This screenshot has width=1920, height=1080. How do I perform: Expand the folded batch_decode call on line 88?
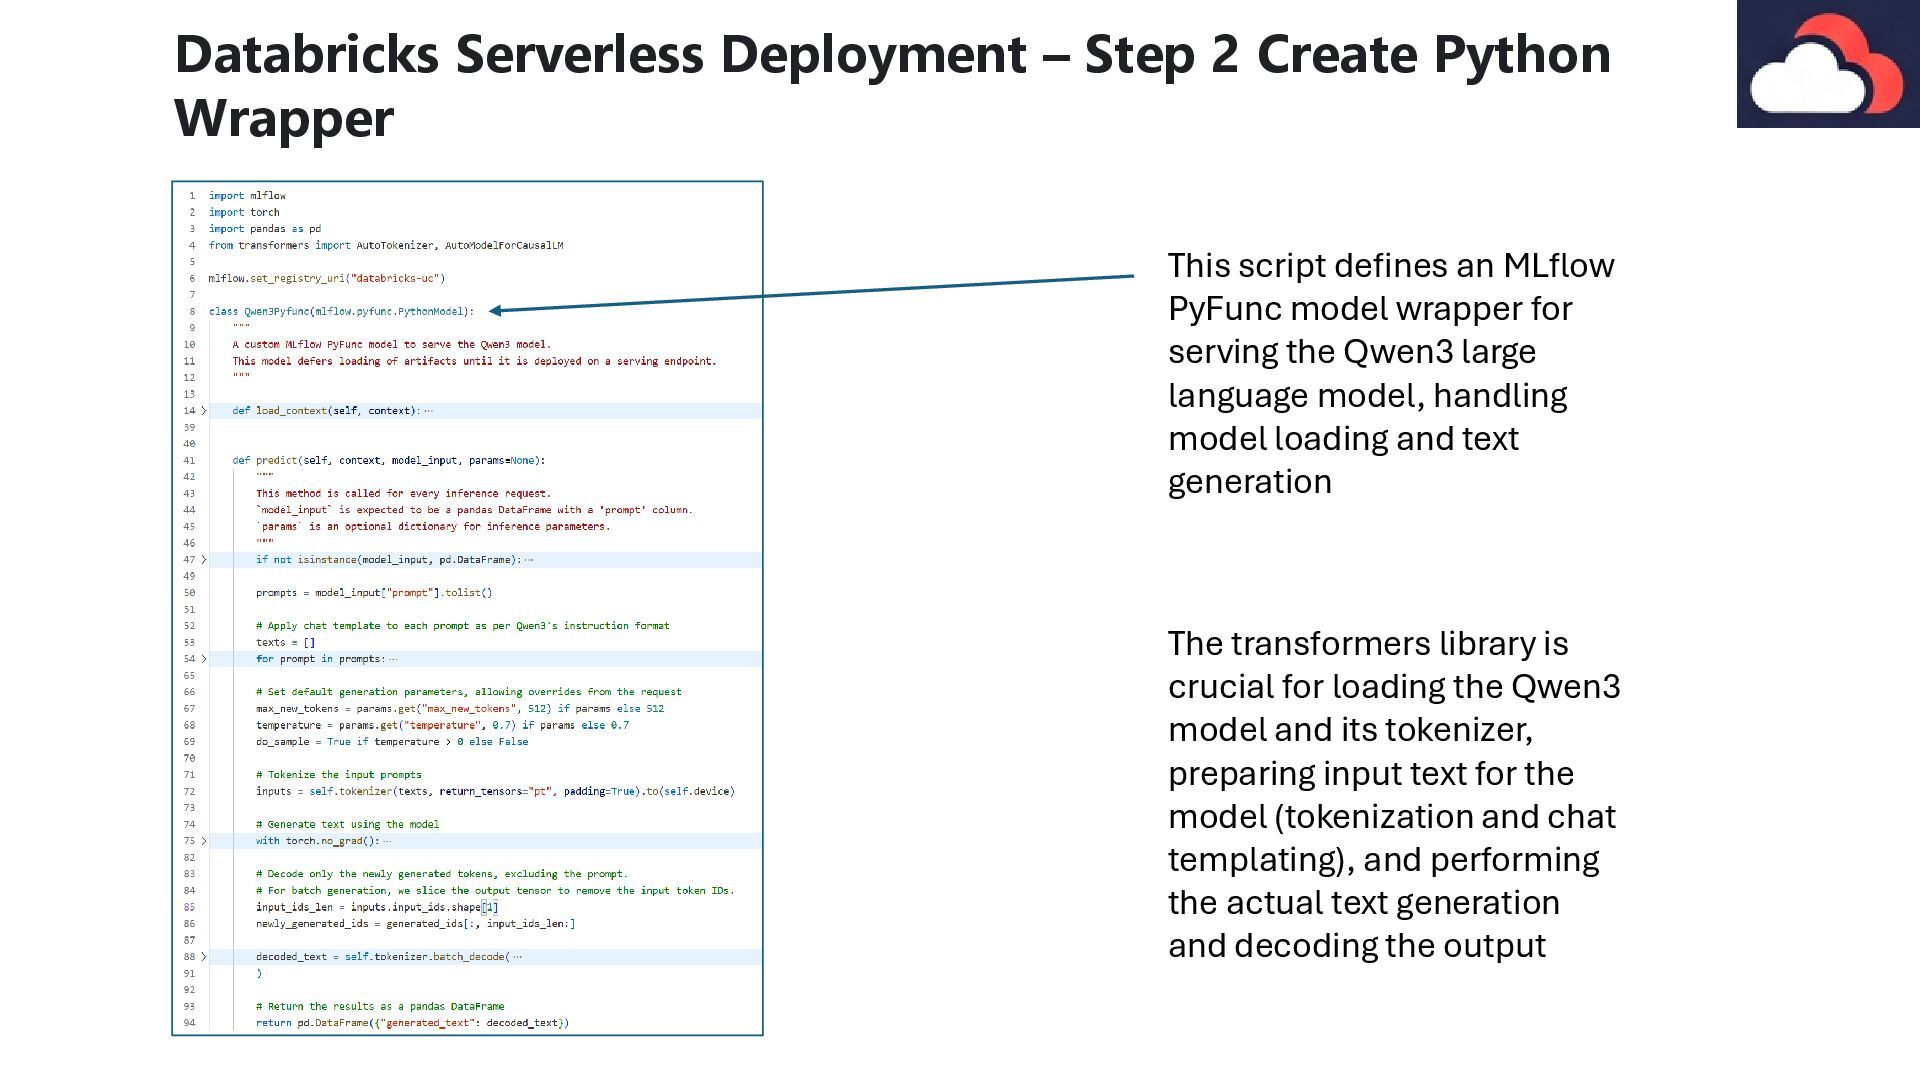pos(204,957)
